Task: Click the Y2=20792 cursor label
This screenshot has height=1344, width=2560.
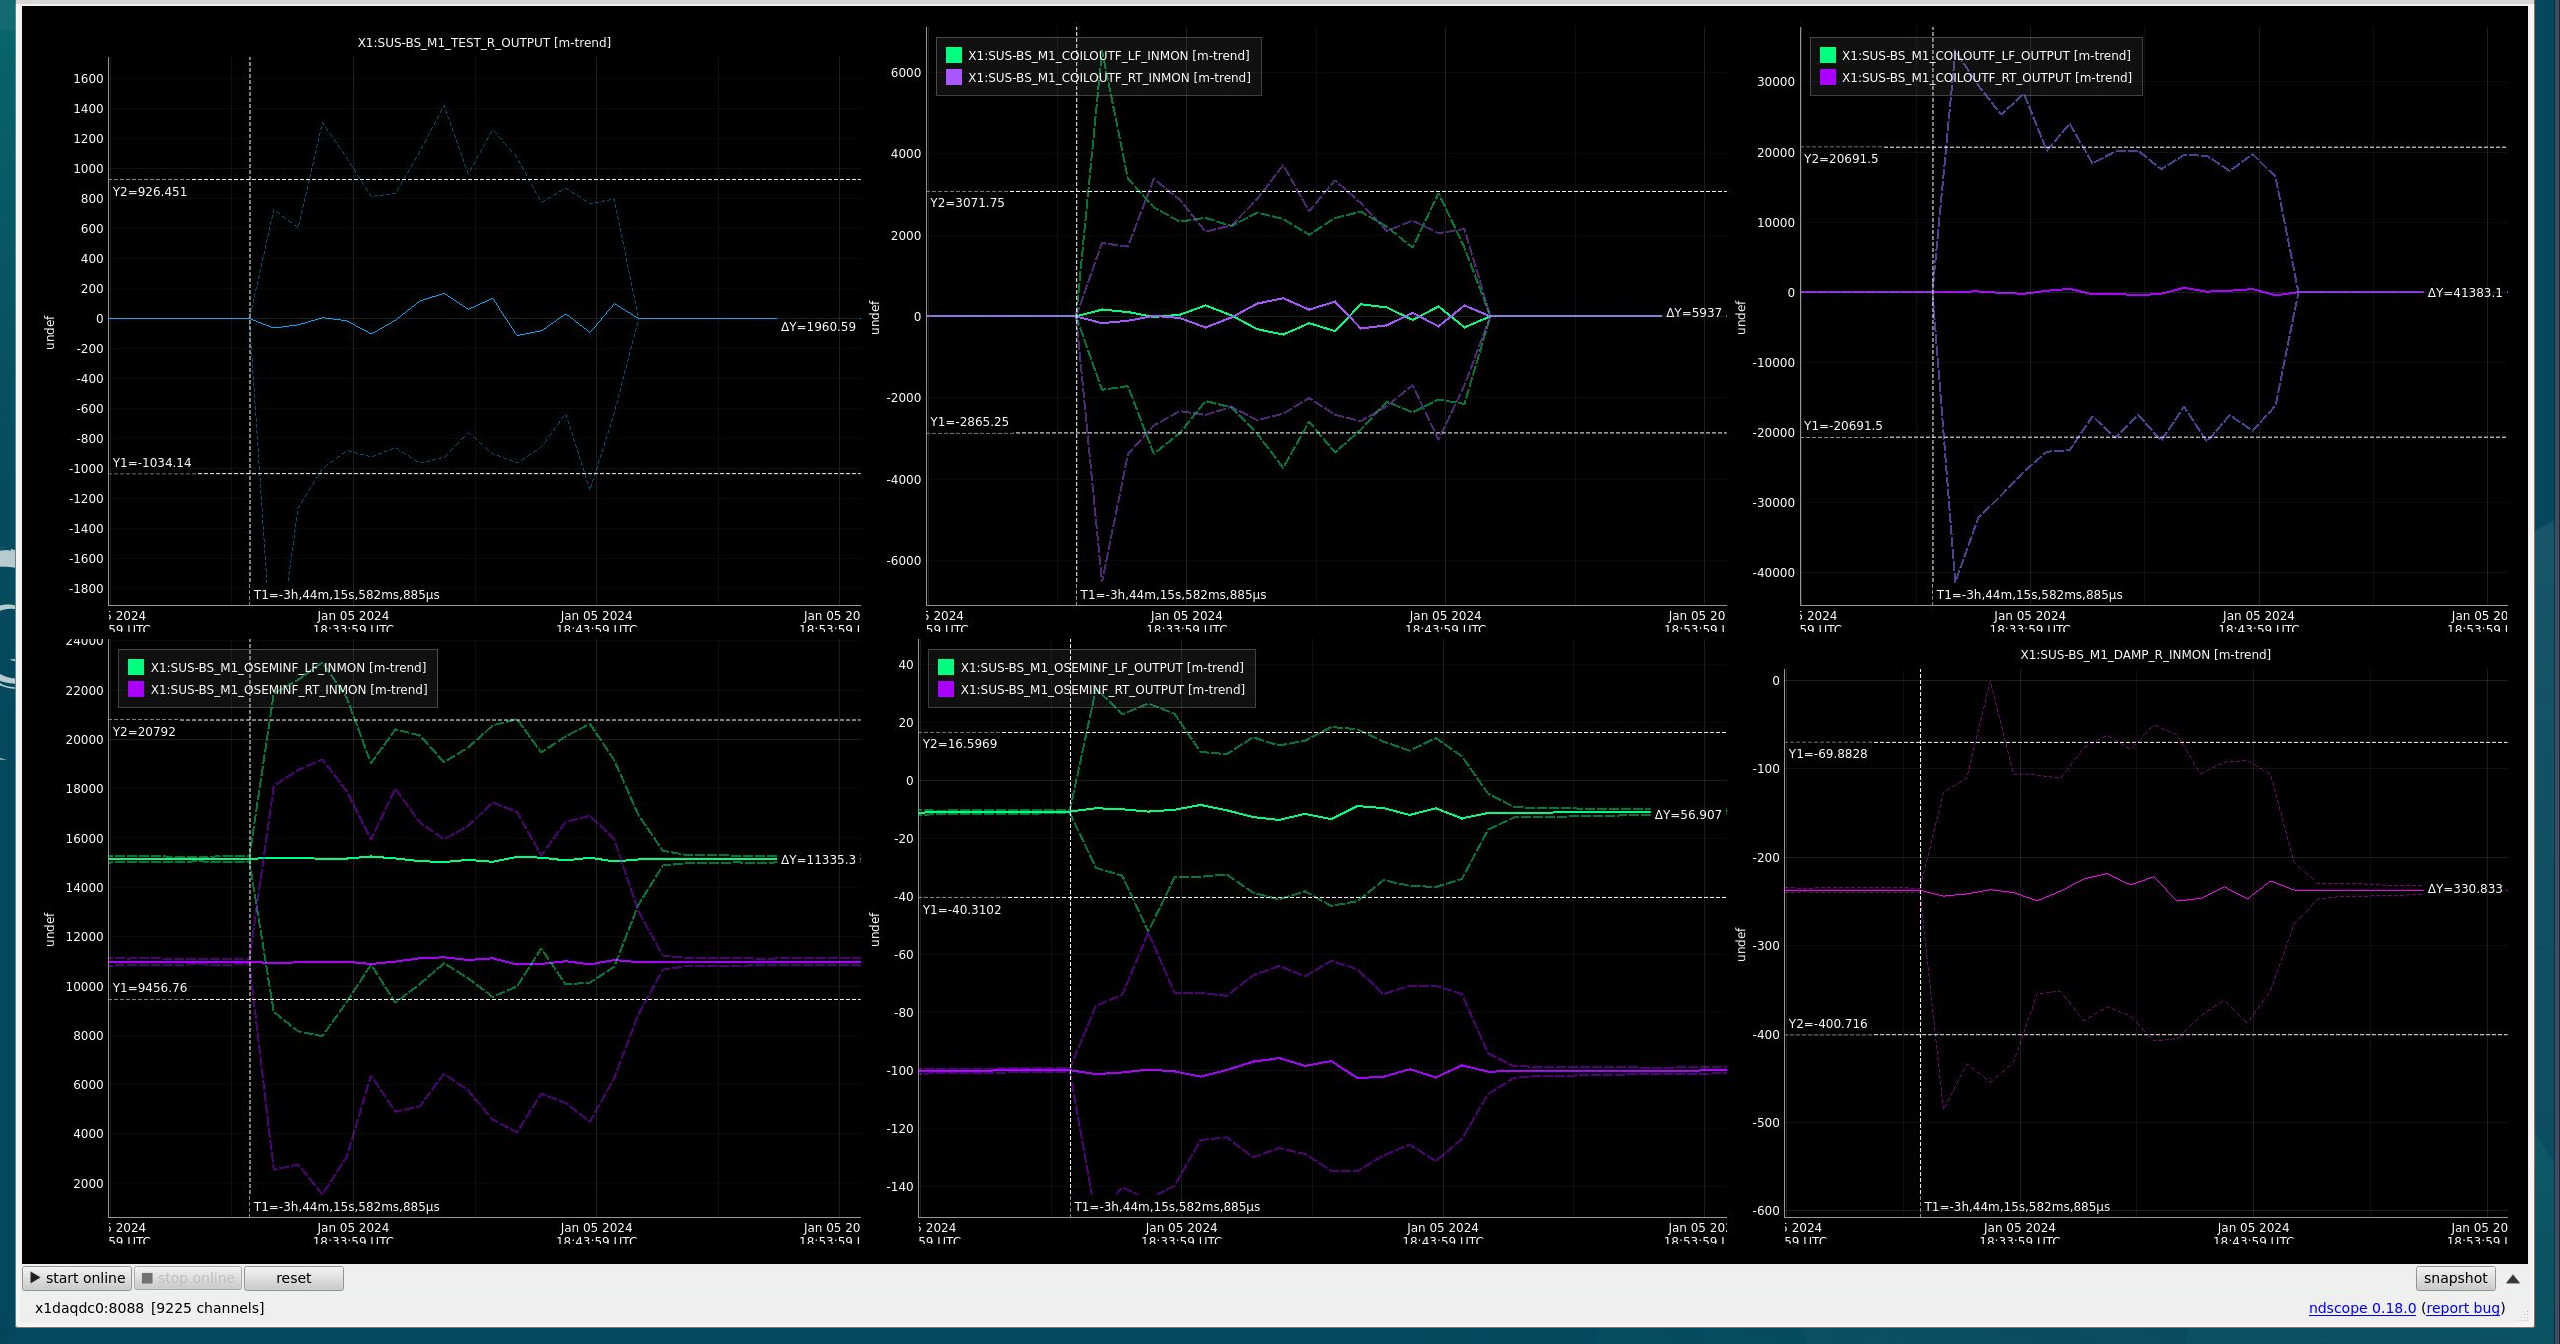Action: [x=144, y=732]
